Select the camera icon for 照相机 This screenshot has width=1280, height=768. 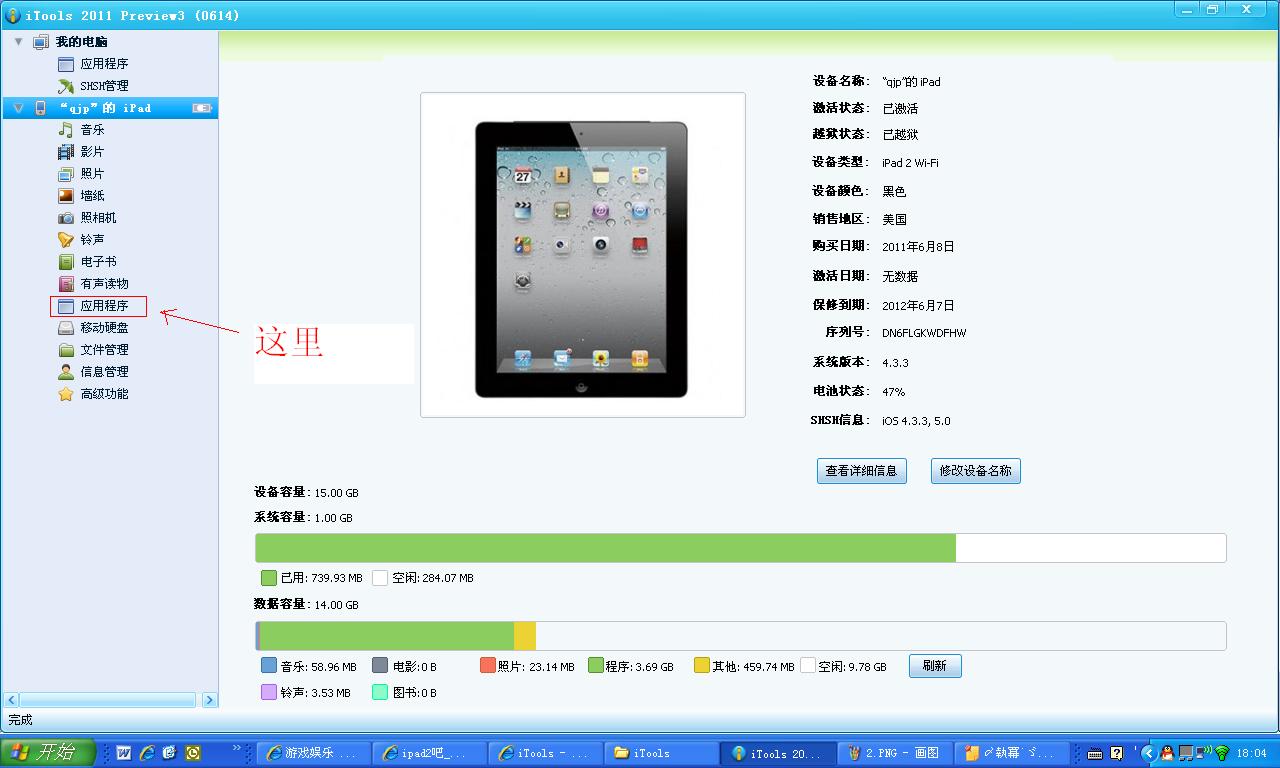tap(66, 218)
